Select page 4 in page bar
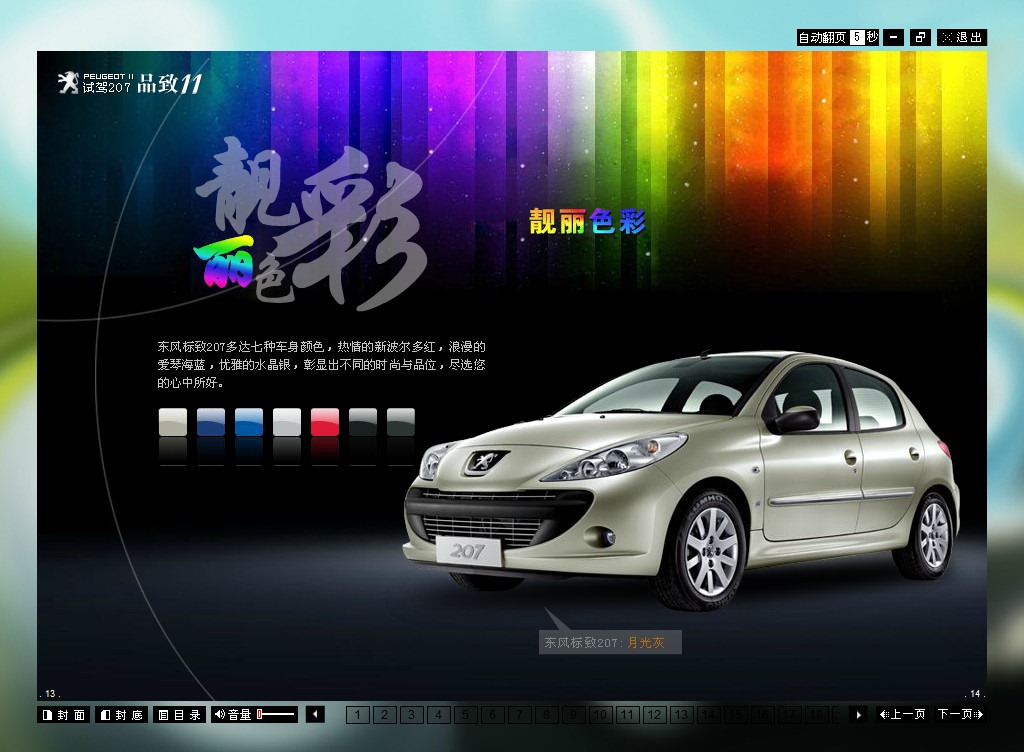 (x=439, y=715)
